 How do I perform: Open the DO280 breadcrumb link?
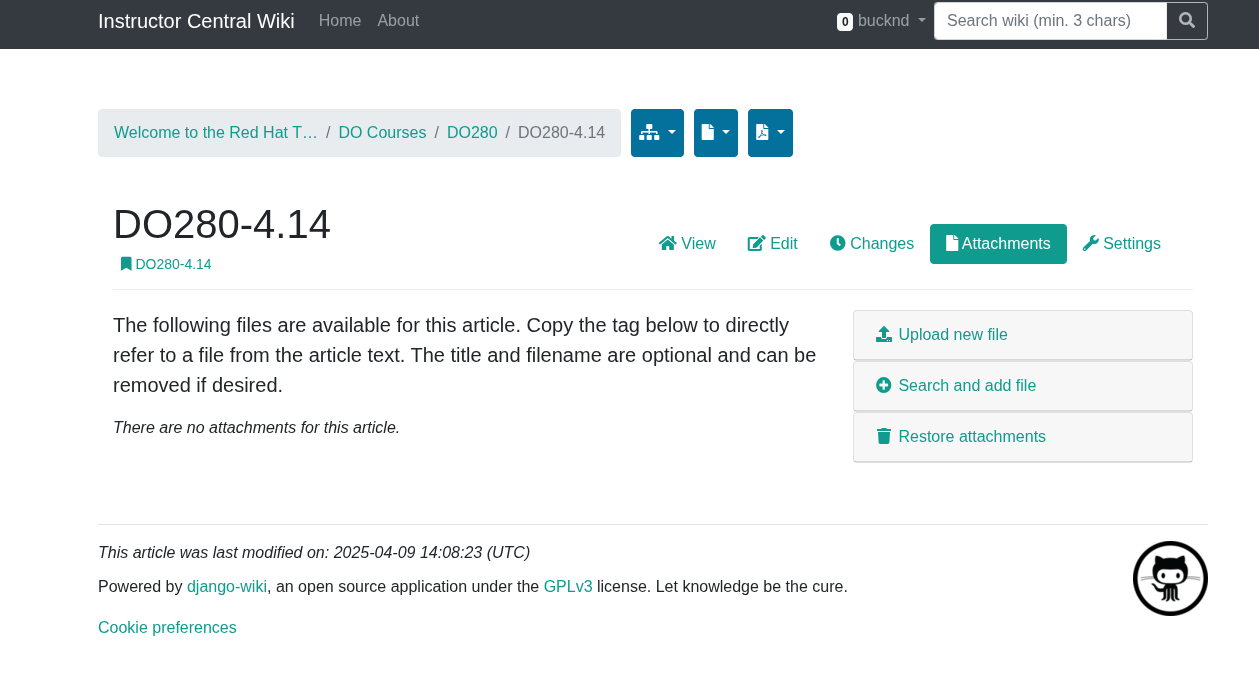(472, 133)
